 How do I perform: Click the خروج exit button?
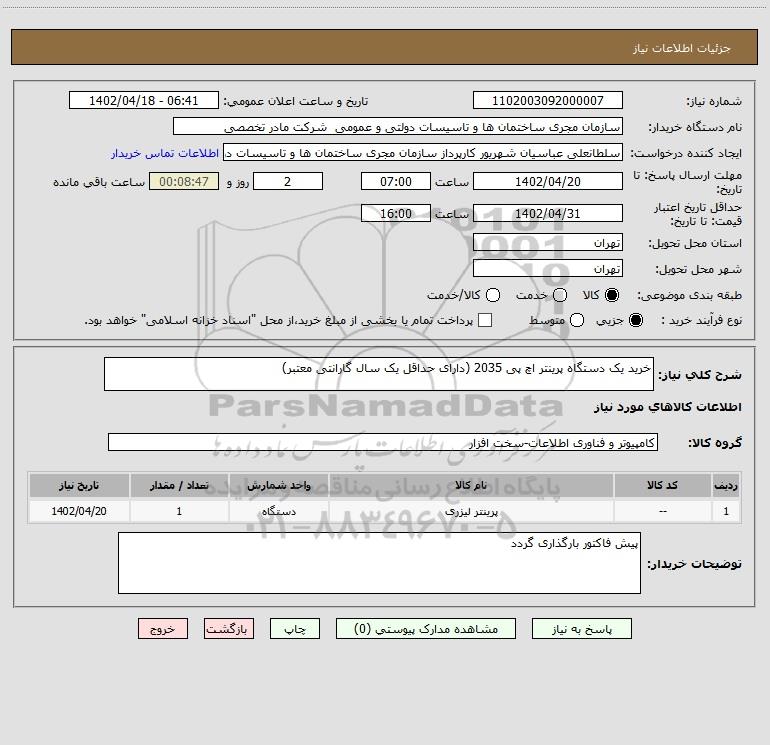tap(163, 629)
